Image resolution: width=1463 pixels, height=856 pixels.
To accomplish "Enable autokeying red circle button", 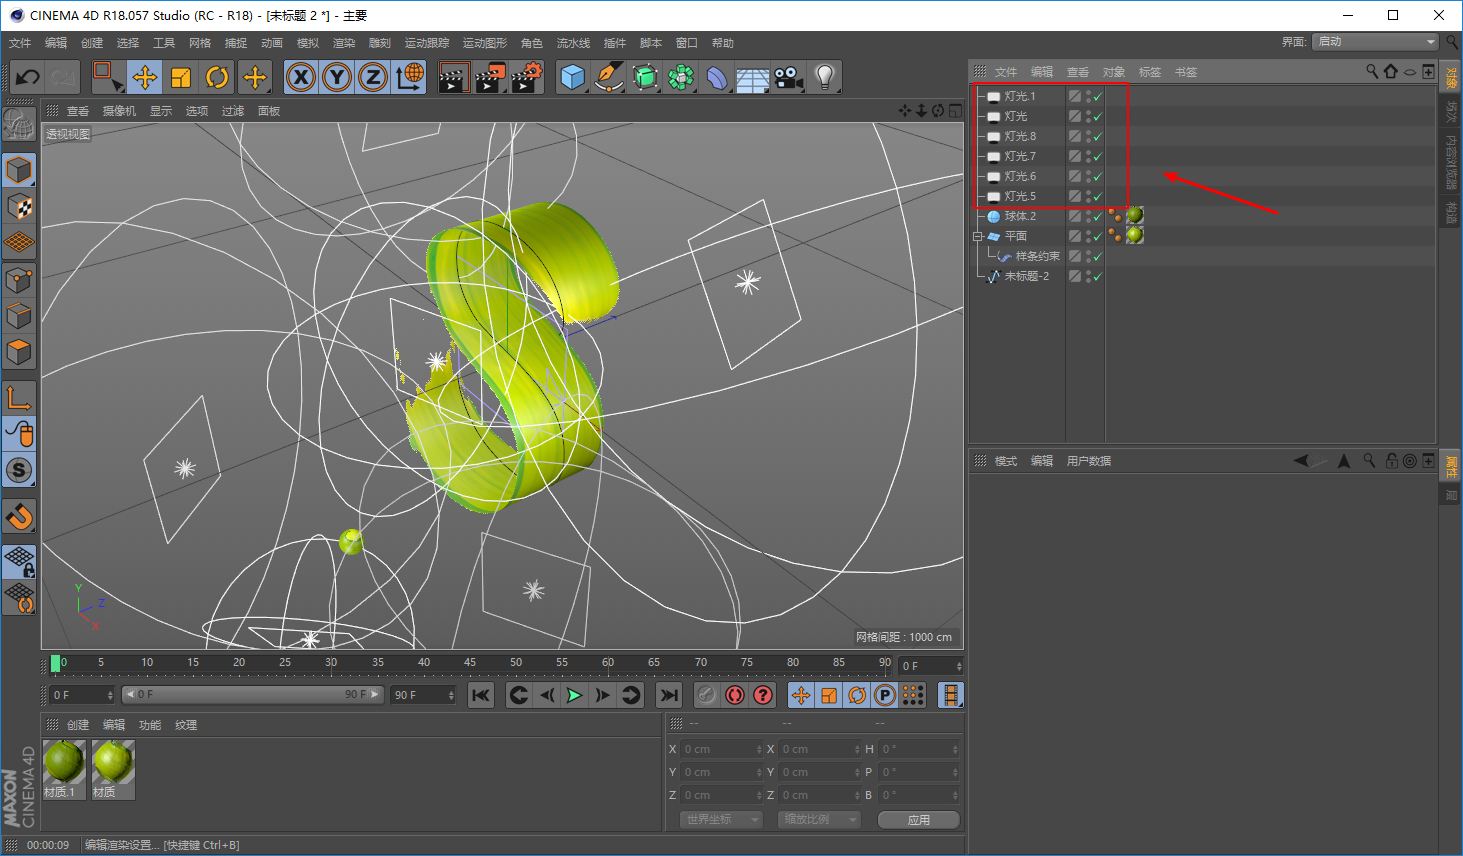I will pyautogui.click(x=735, y=695).
